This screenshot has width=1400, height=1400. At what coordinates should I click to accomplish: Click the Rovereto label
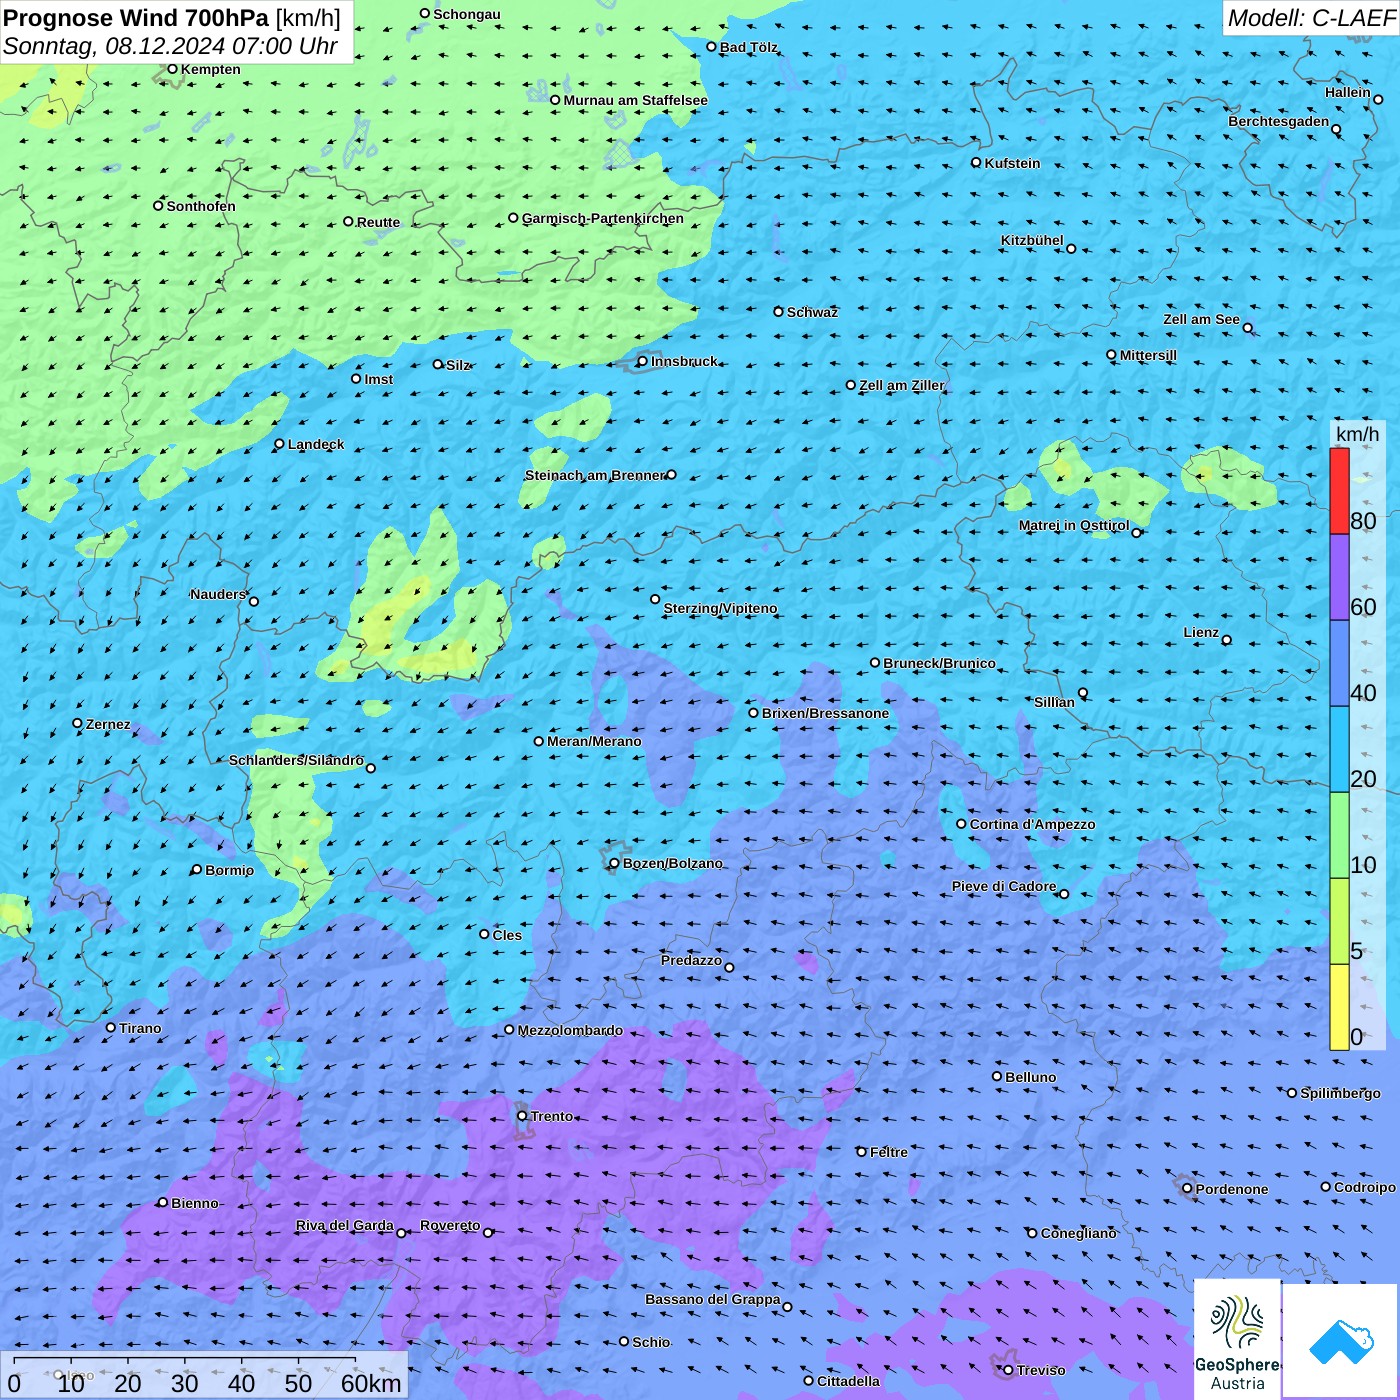point(450,1225)
